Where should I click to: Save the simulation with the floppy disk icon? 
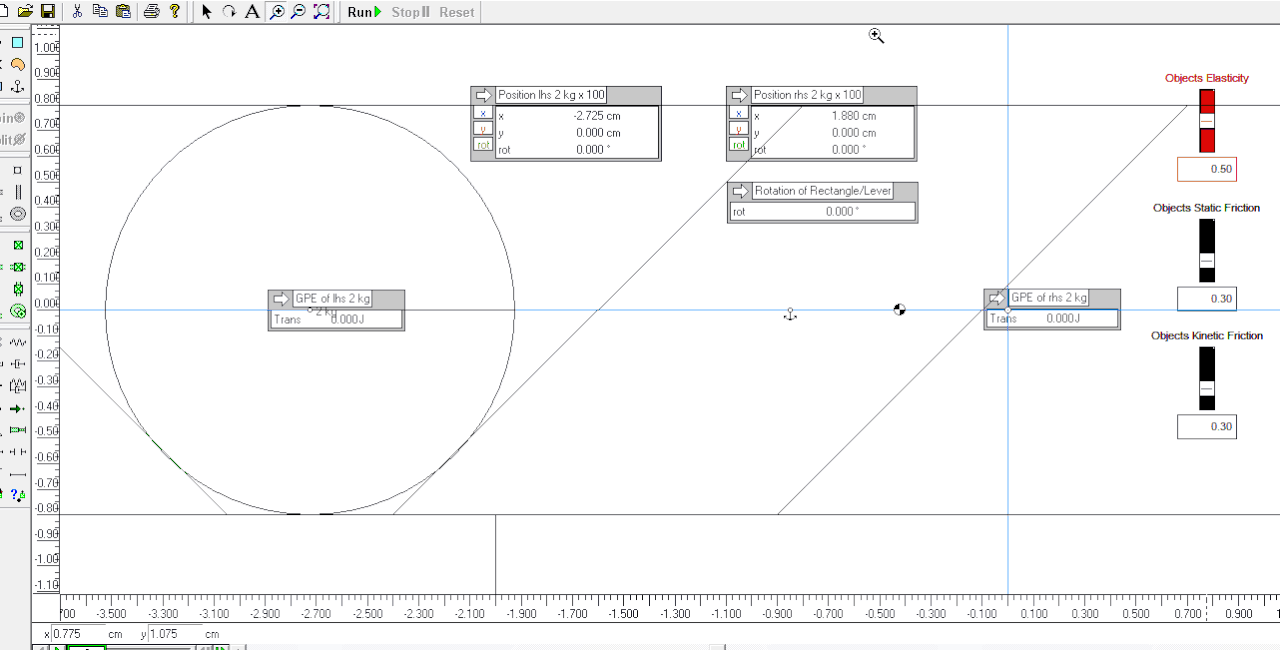(x=47, y=12)
